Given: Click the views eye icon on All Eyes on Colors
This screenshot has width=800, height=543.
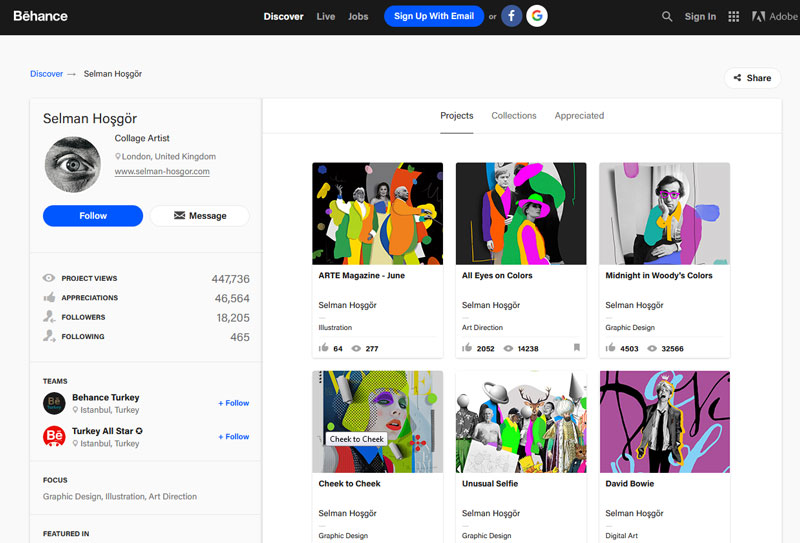Looking at the screenshot, I should pyautogui.click(x=508, y=349).
